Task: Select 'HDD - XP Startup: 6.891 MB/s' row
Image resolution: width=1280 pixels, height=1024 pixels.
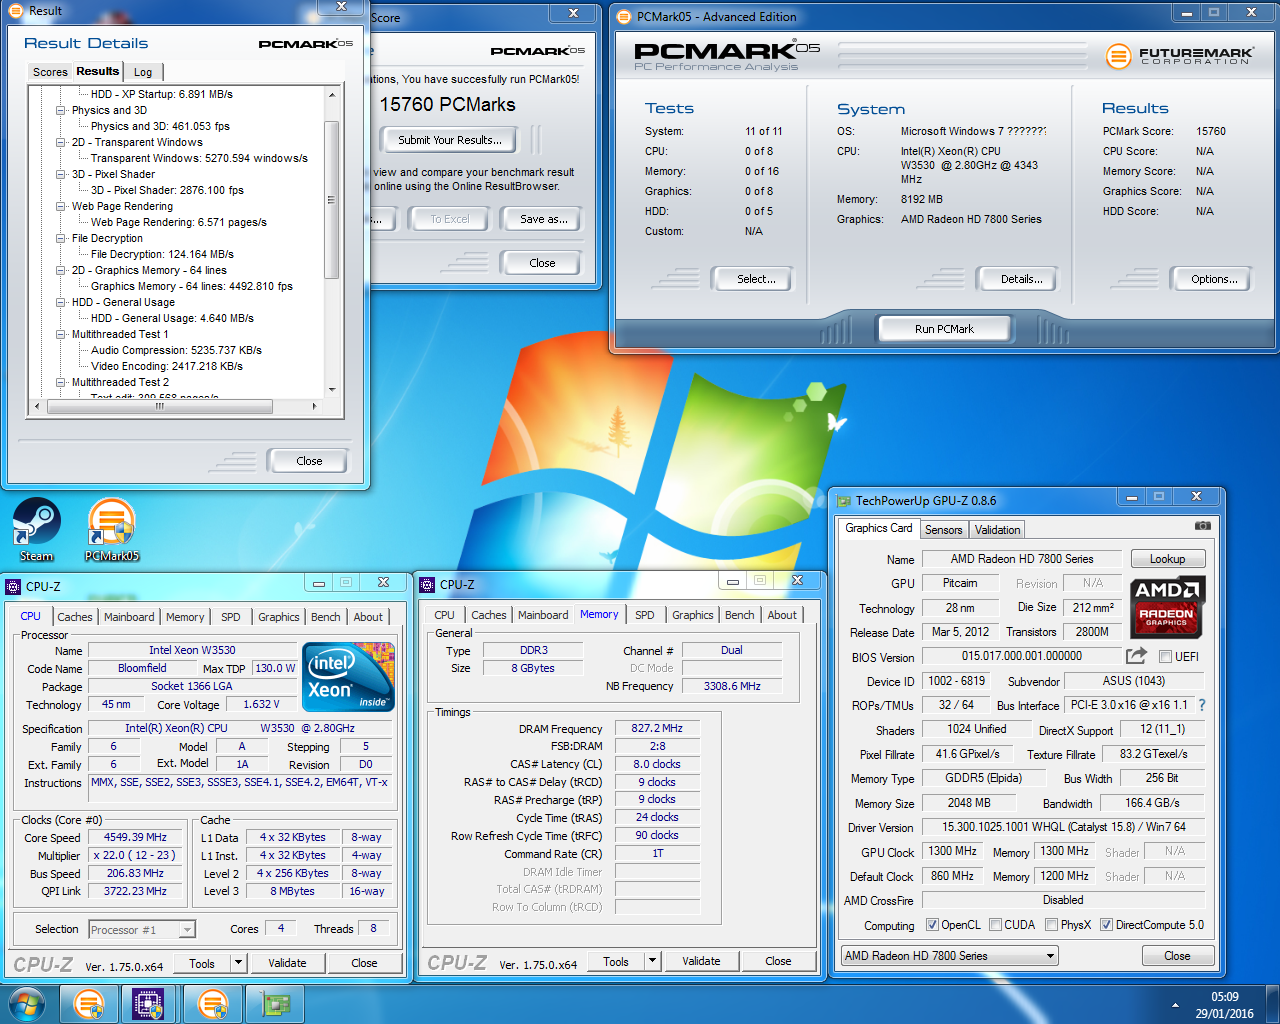Action: (161, 94)
